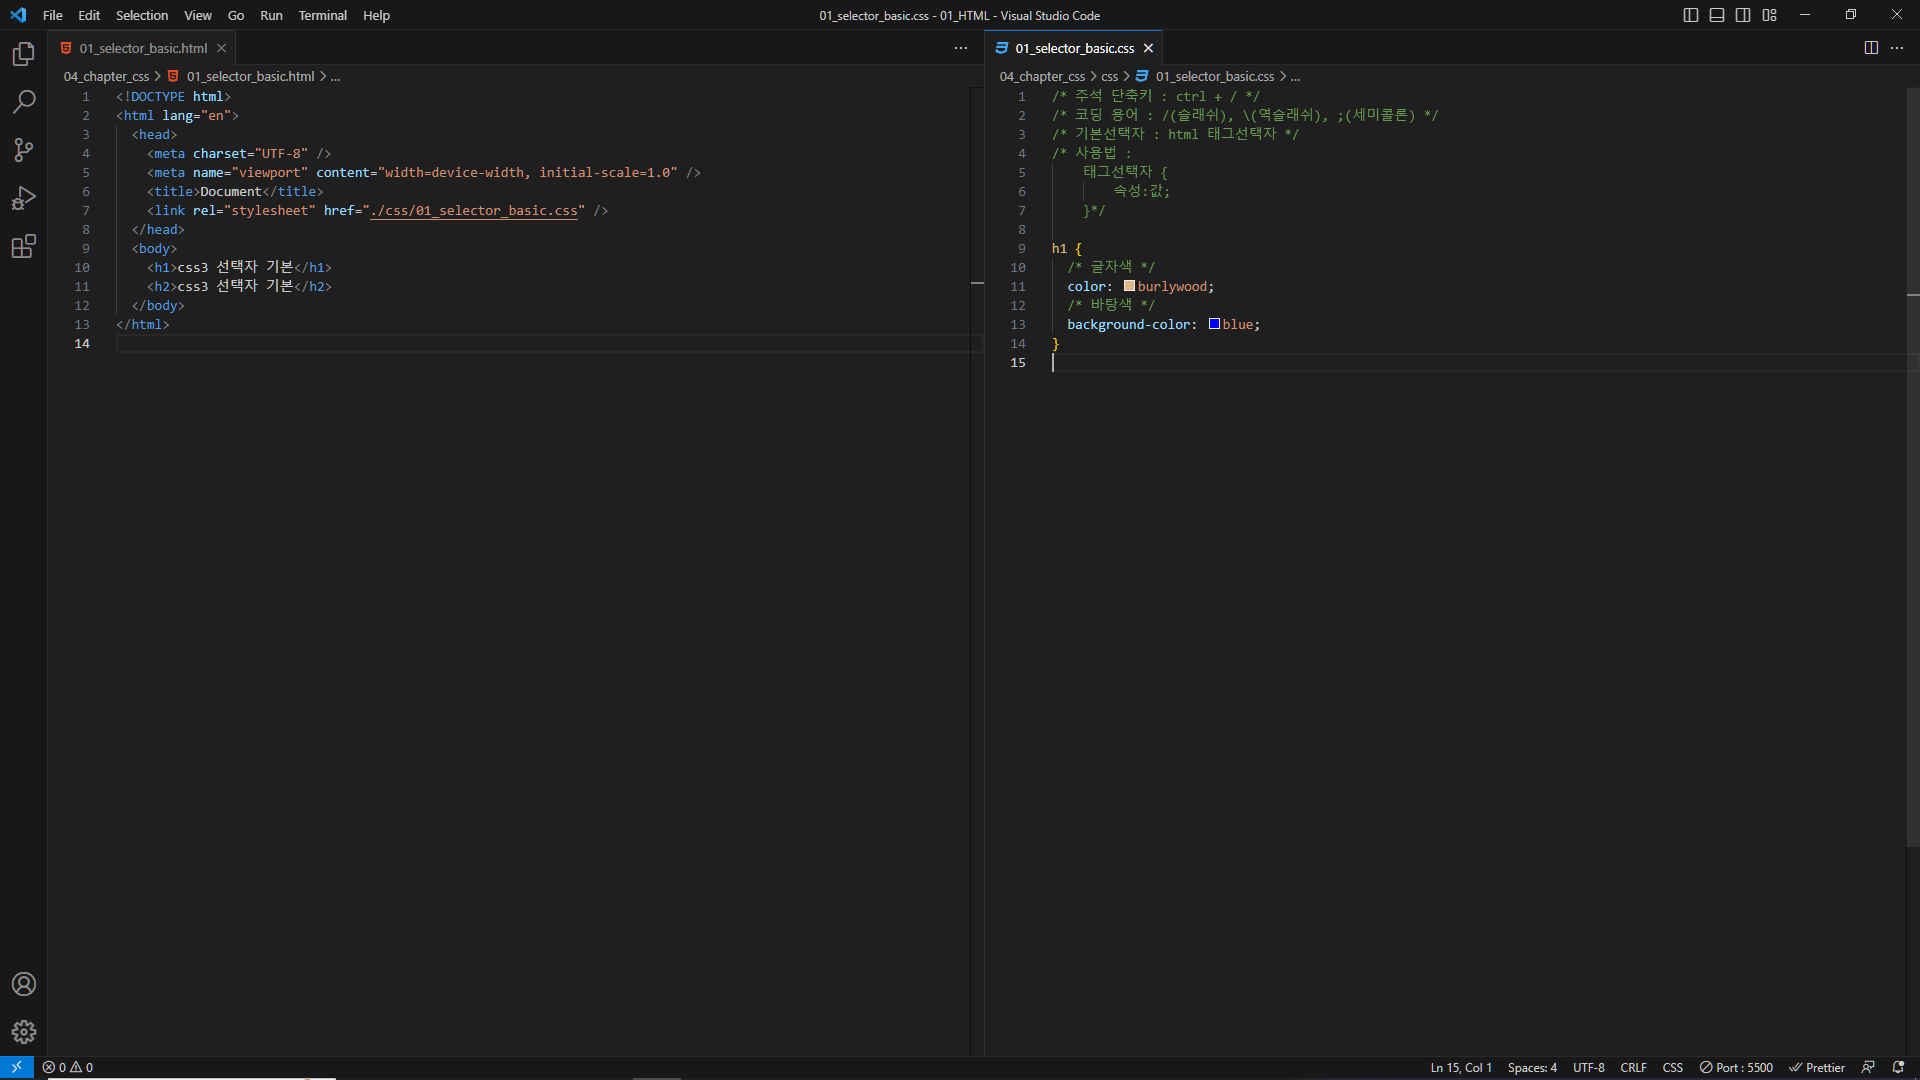
Task: Open the Search panel
Action: (23, 102)
